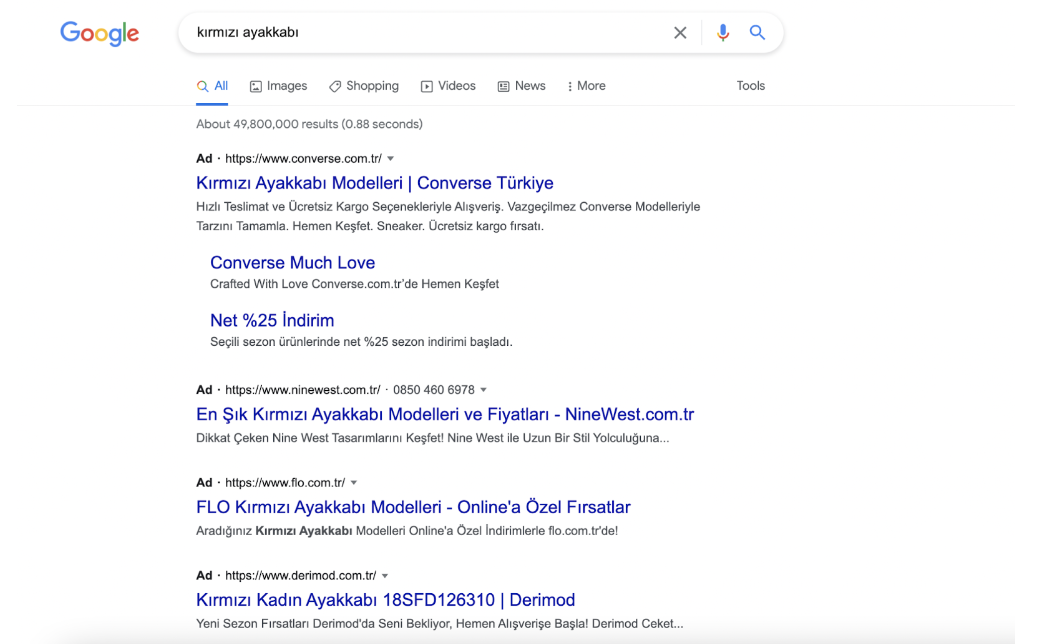Viewport: 1044px width, 644px height.
Task: Click the Seçili sezon ürünlerinde description text
Action: point(361,342)
